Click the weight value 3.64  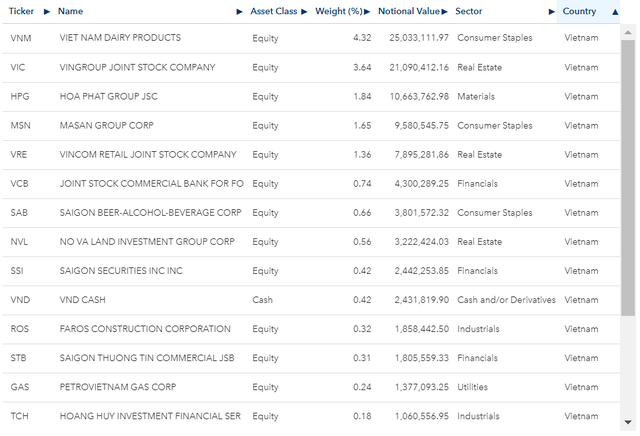pos(362,67)
